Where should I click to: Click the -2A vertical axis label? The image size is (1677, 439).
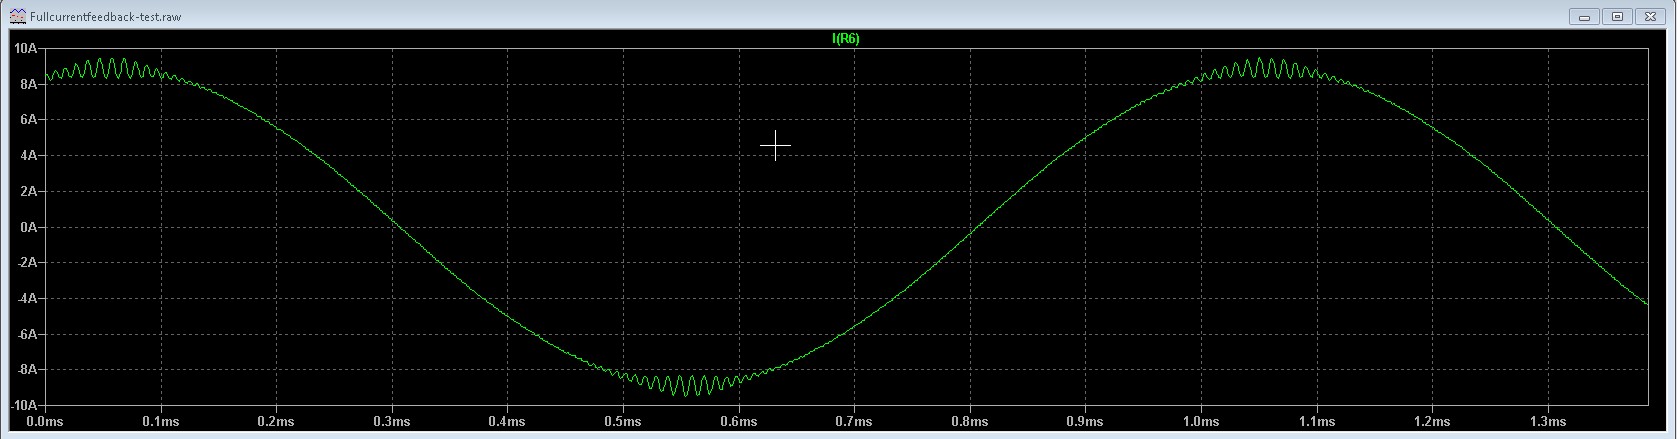[x=27, y=262]
